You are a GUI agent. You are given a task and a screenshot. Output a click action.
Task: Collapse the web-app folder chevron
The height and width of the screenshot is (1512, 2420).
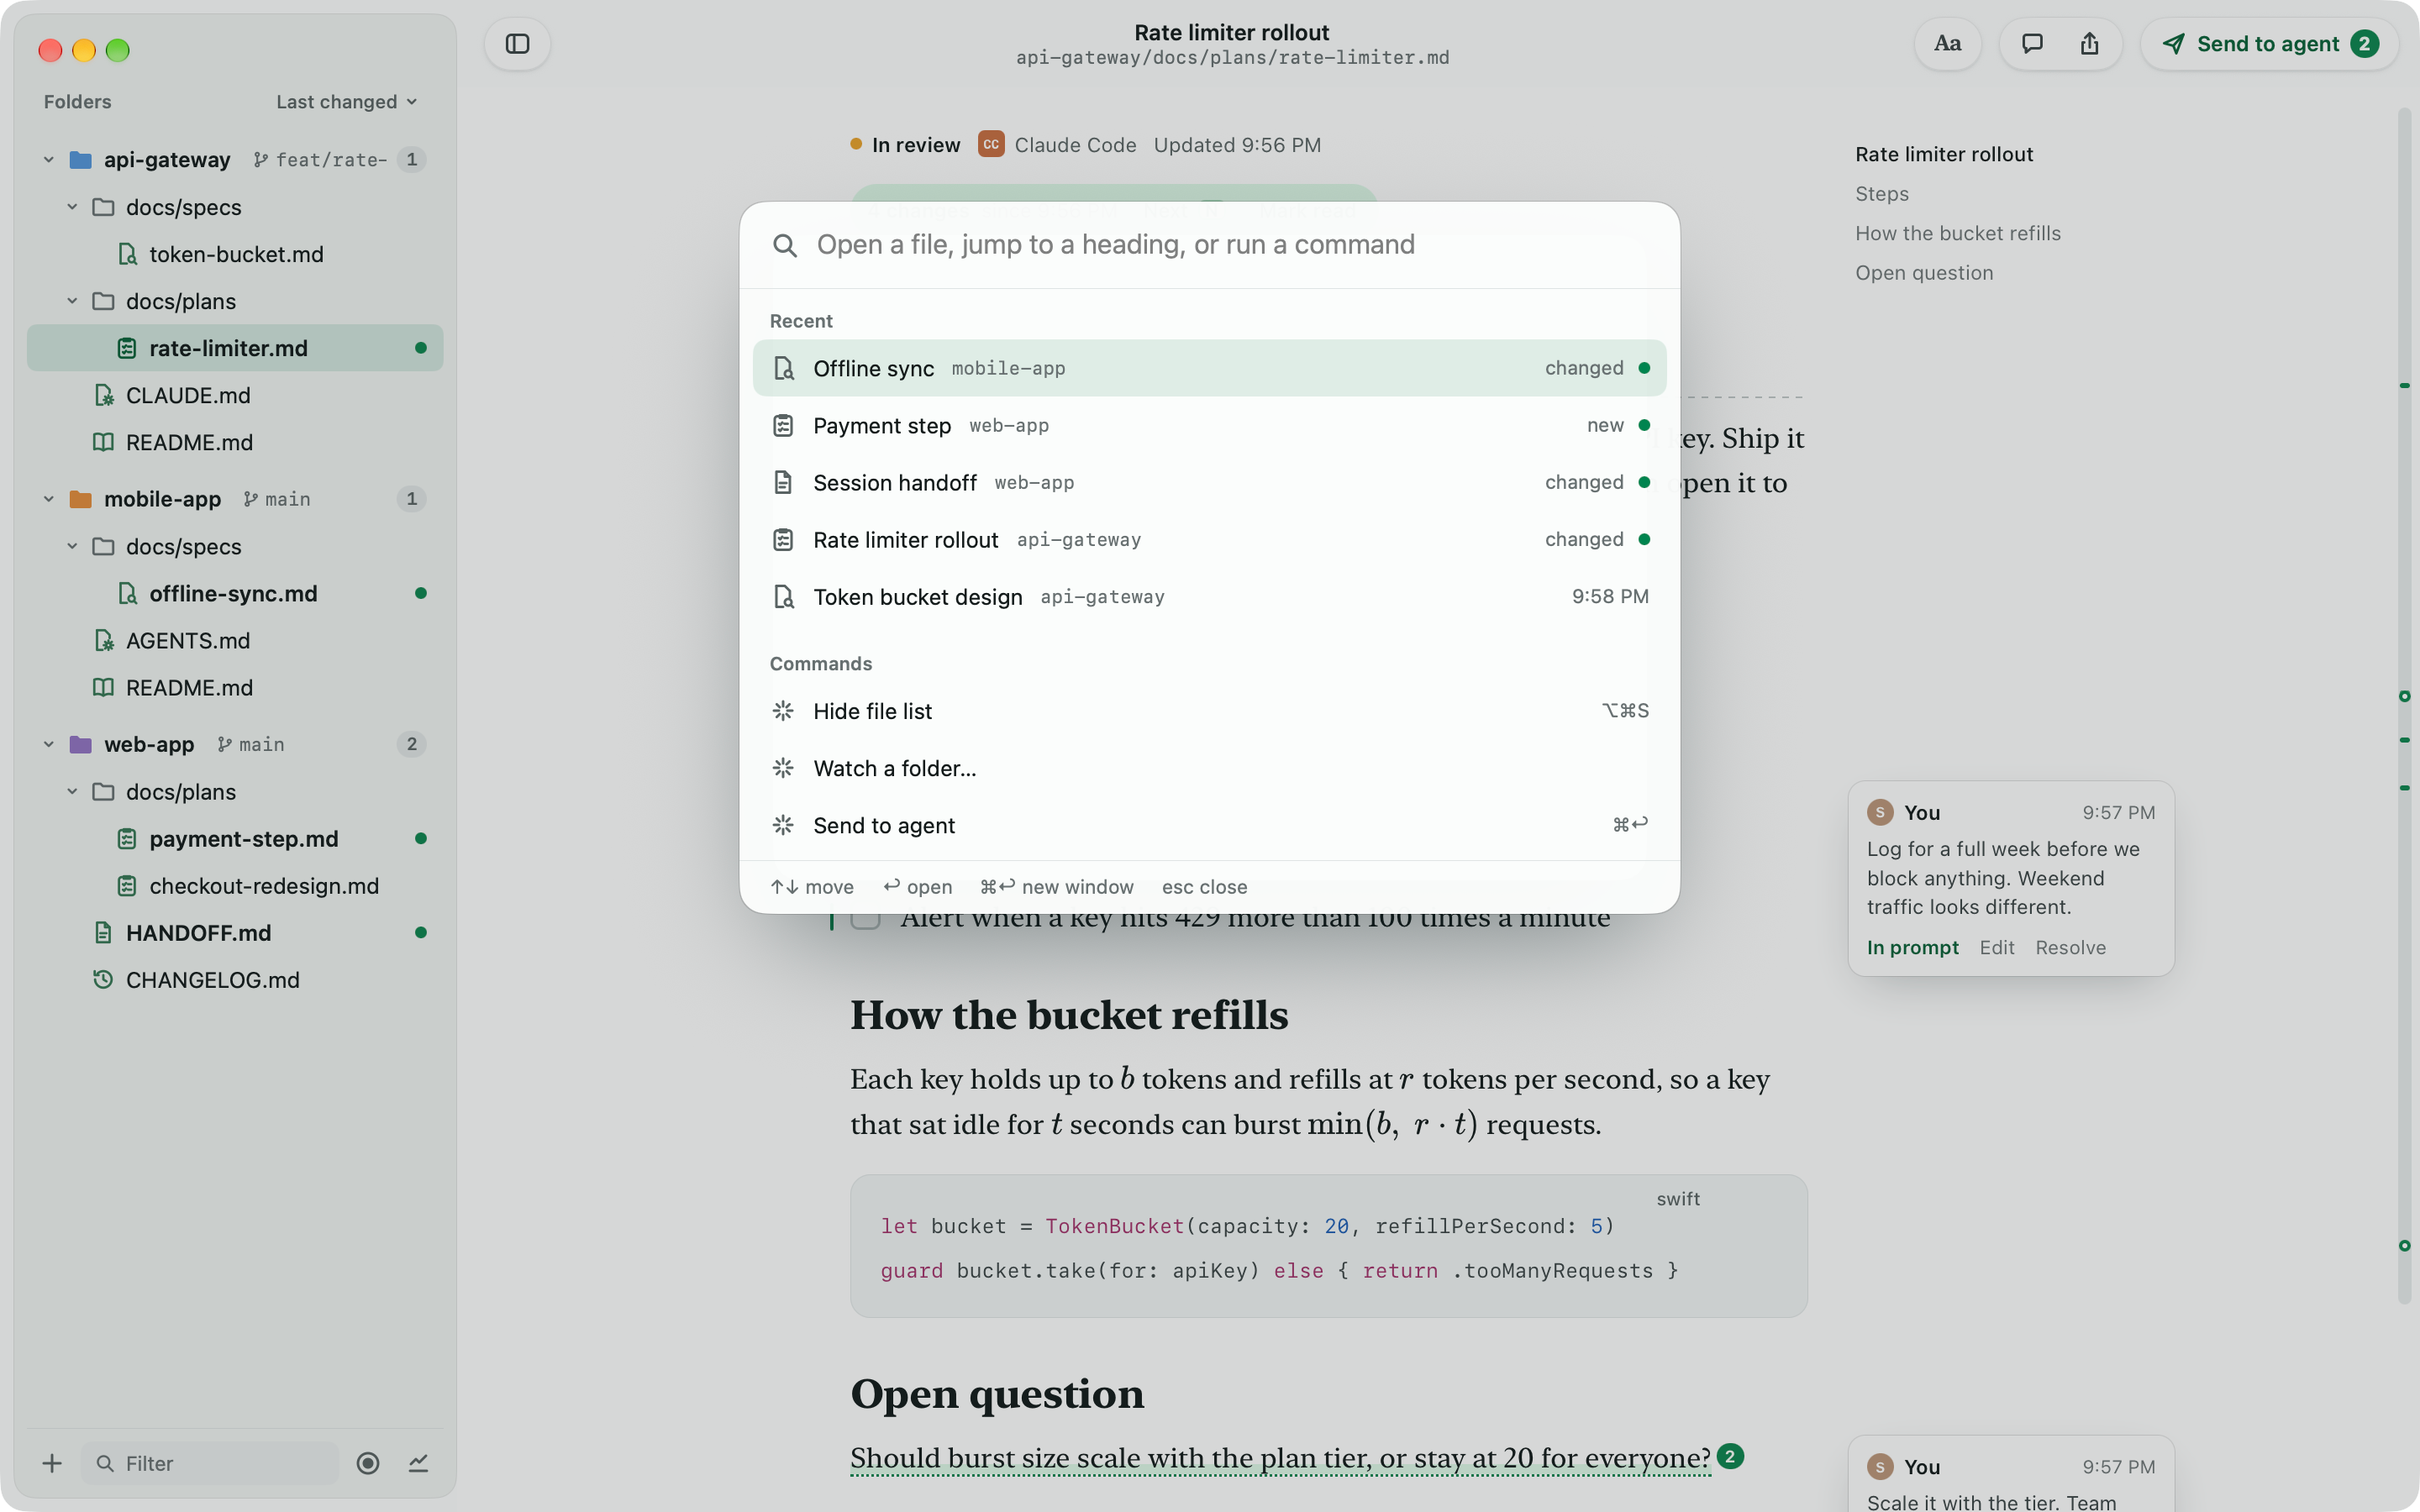(49, 744)
